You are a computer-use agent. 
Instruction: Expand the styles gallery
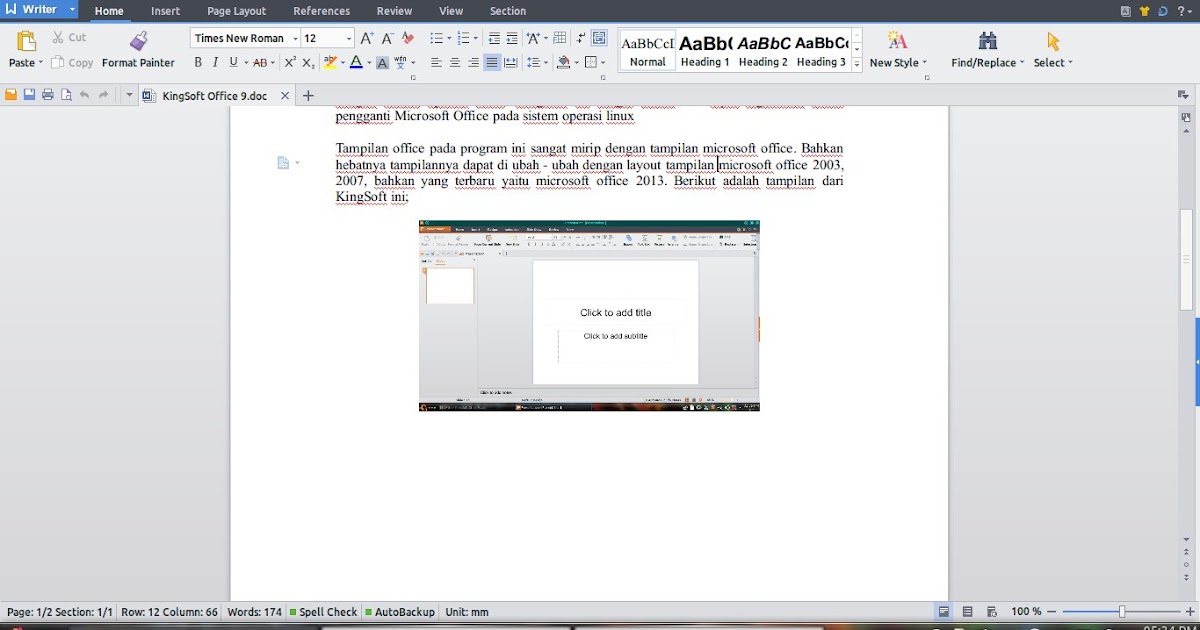857,64
